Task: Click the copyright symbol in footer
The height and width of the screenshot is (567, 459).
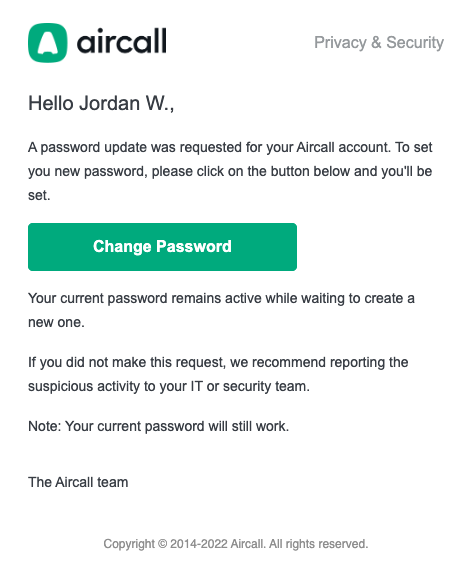Action: 162,544
